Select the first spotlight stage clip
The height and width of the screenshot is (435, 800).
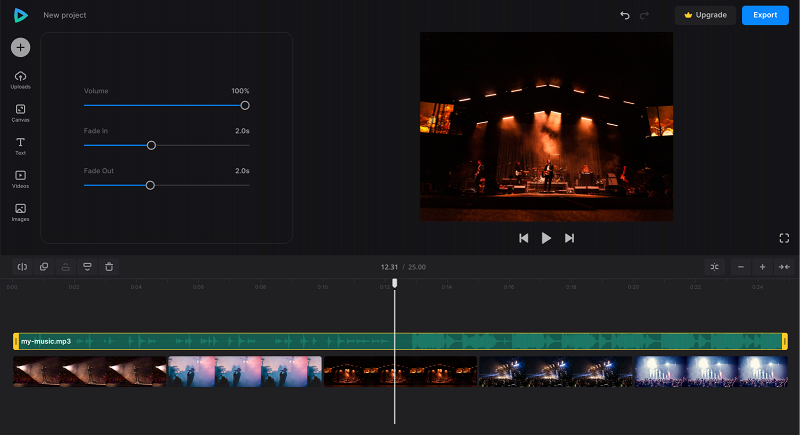click(90, 371)
